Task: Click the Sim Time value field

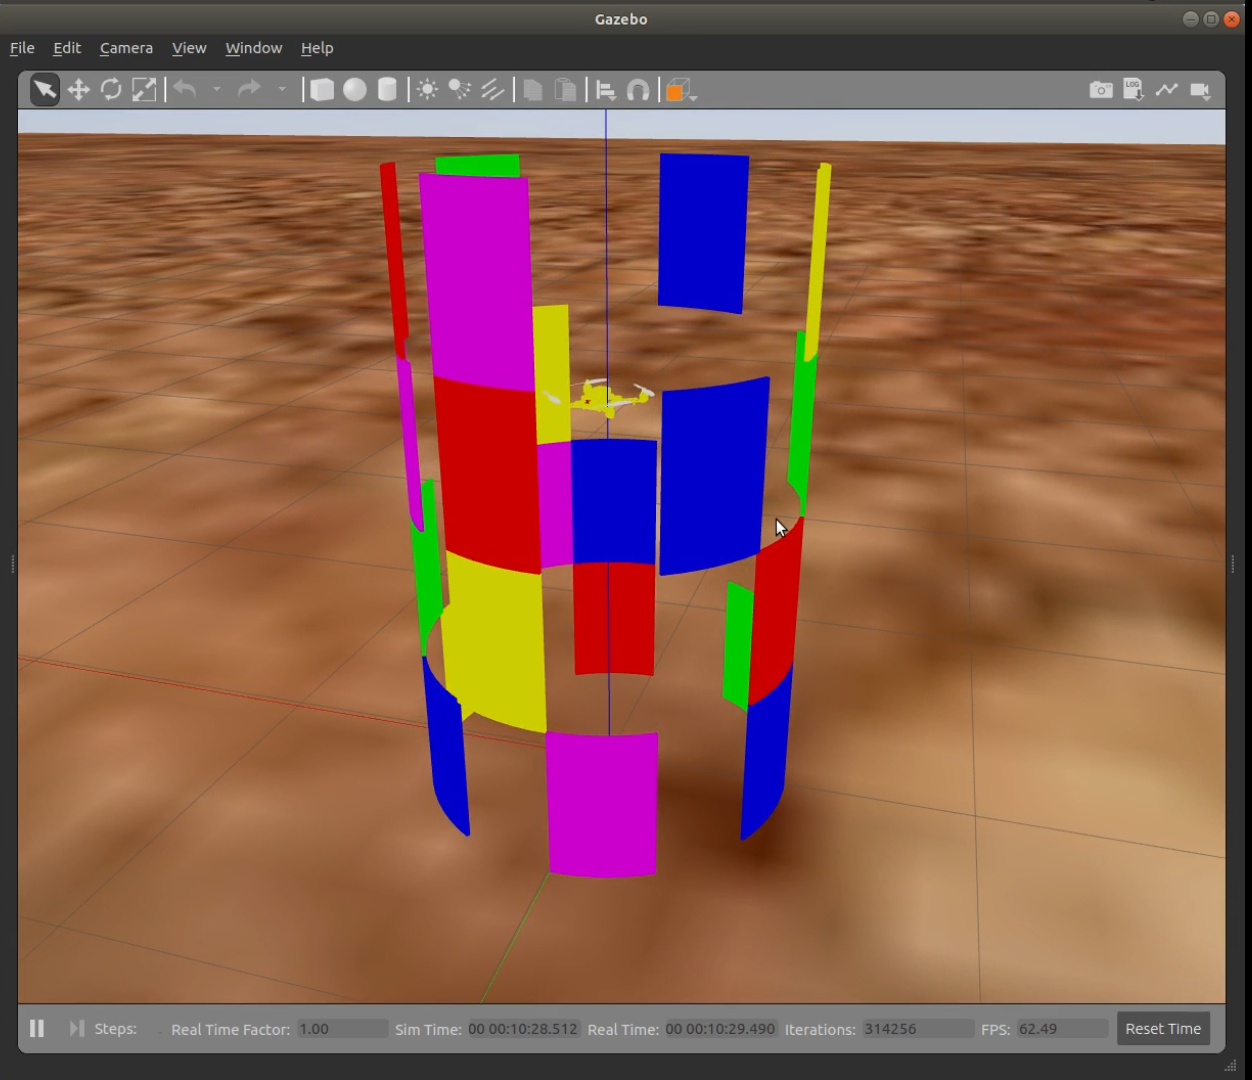Action: [x=523, y=1029]
